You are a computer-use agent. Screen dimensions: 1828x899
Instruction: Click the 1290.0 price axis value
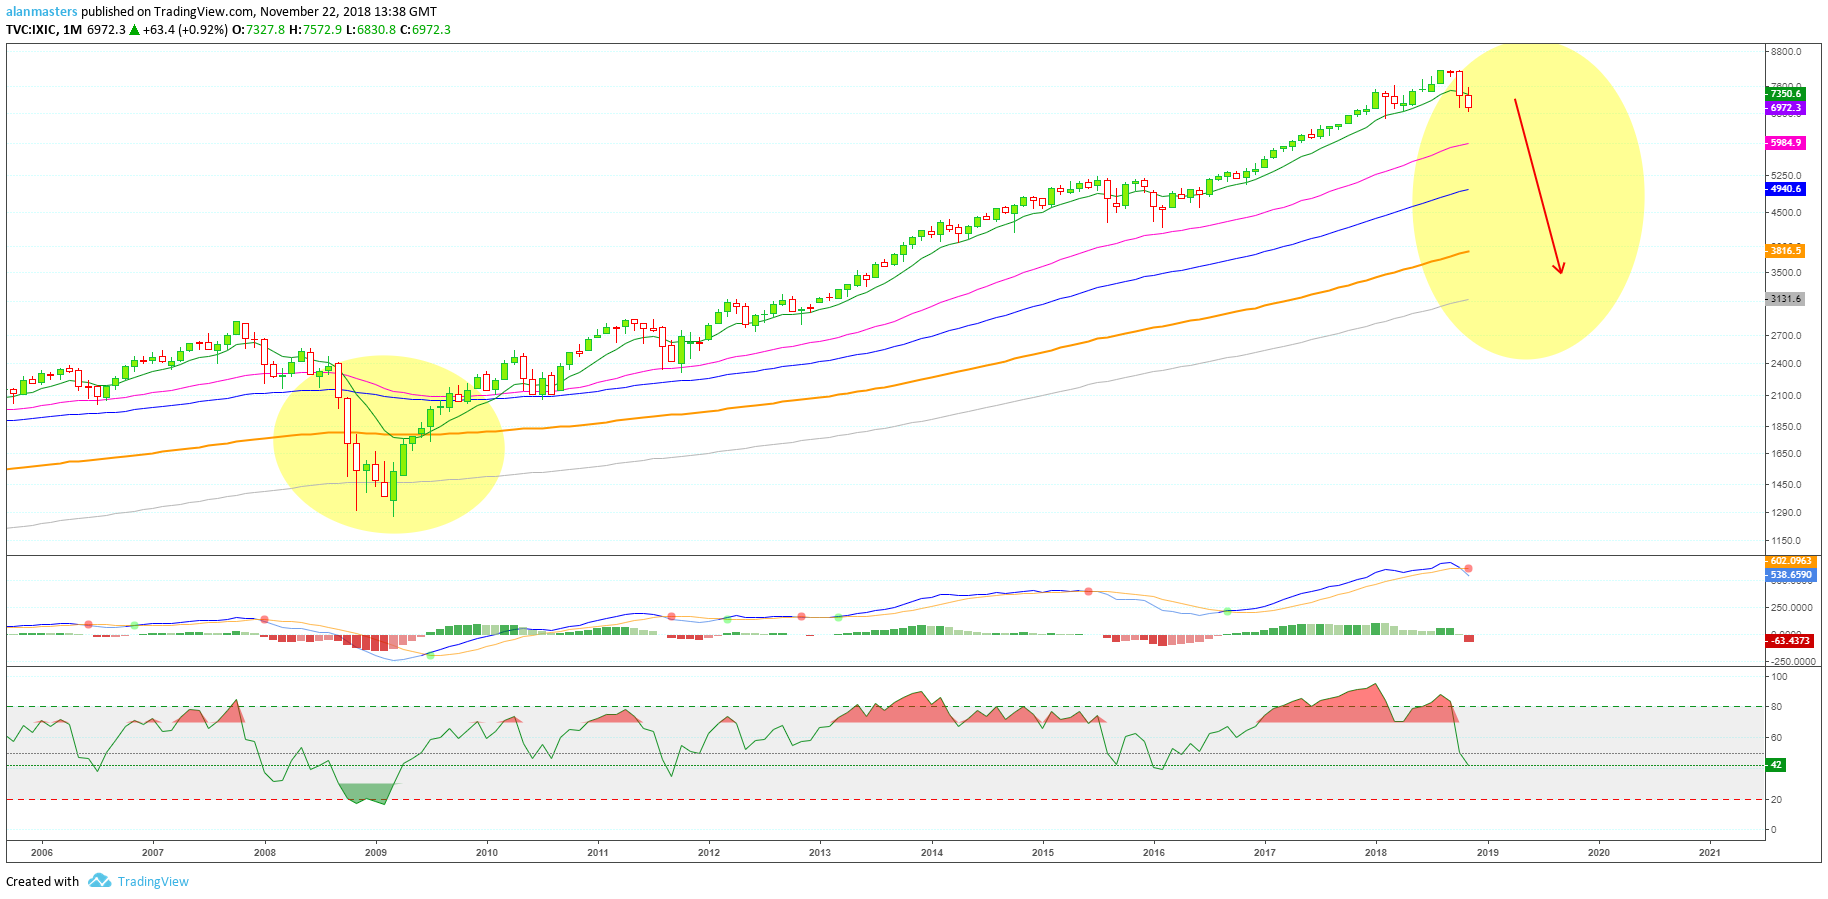point(1786,513)
